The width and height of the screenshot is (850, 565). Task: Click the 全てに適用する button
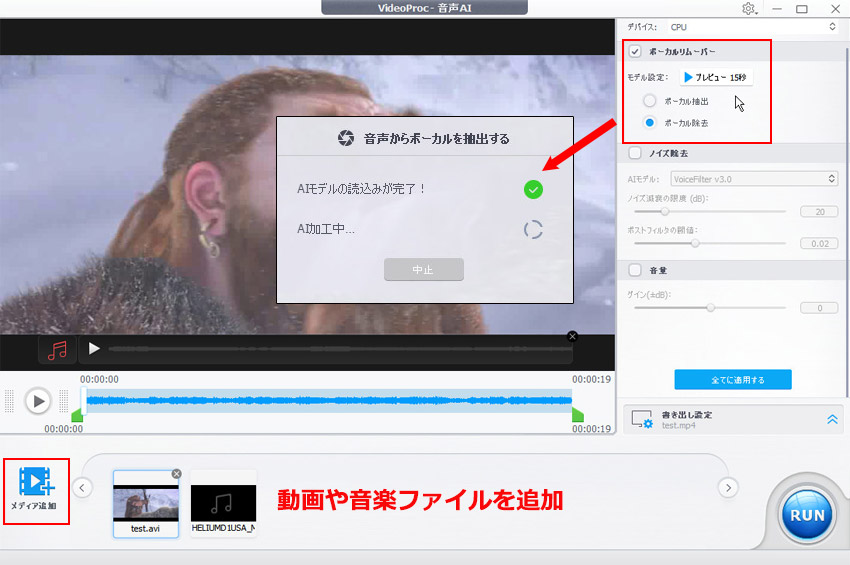point(732,380)
